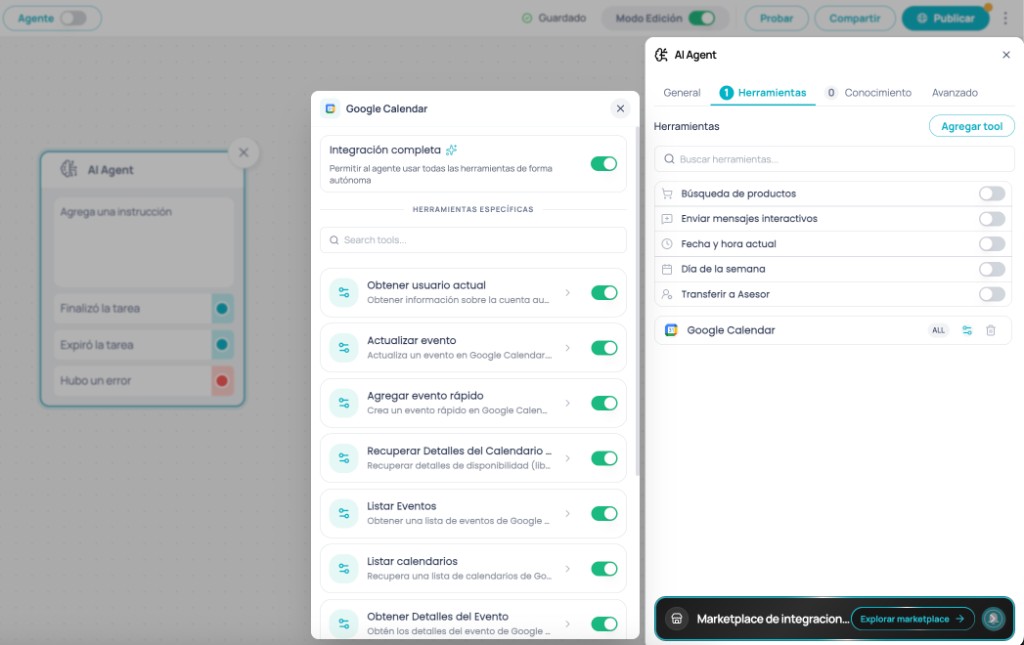Enable Día de la semana tool
Screen dimensions: 1024x645
pos(992,269)
